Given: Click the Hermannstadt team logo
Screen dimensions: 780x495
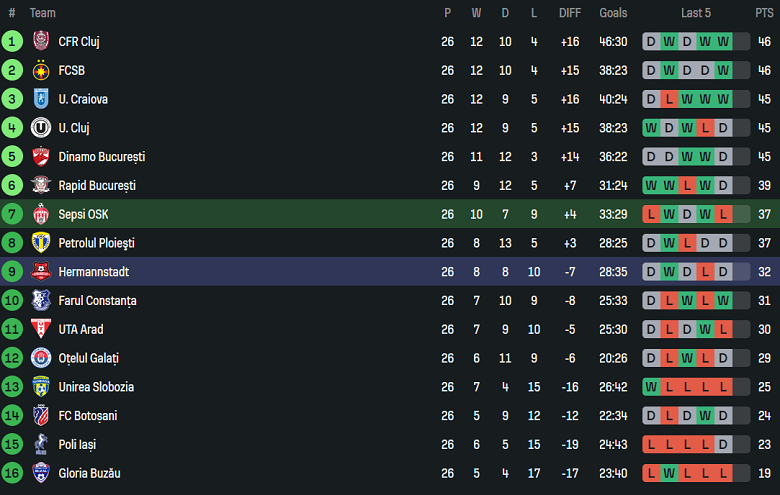Looking at the screenshot, I should tap(40, 272).
